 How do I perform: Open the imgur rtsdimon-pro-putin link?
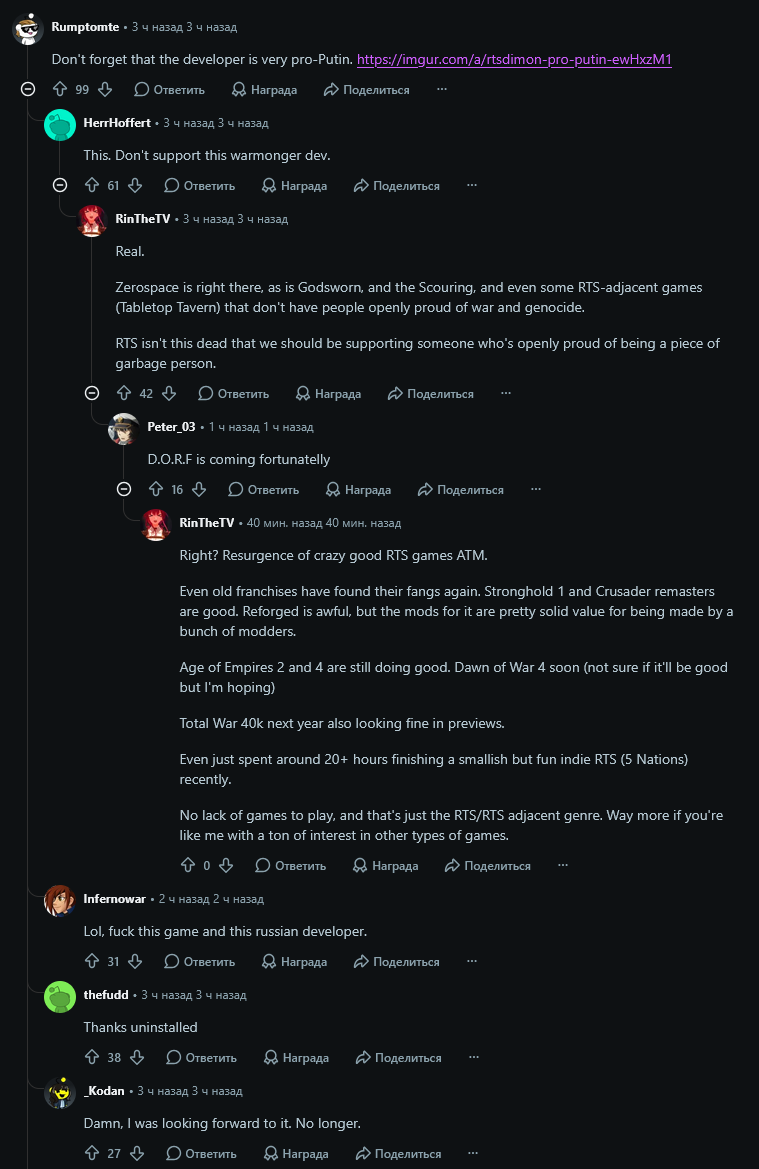coord(514,60)
